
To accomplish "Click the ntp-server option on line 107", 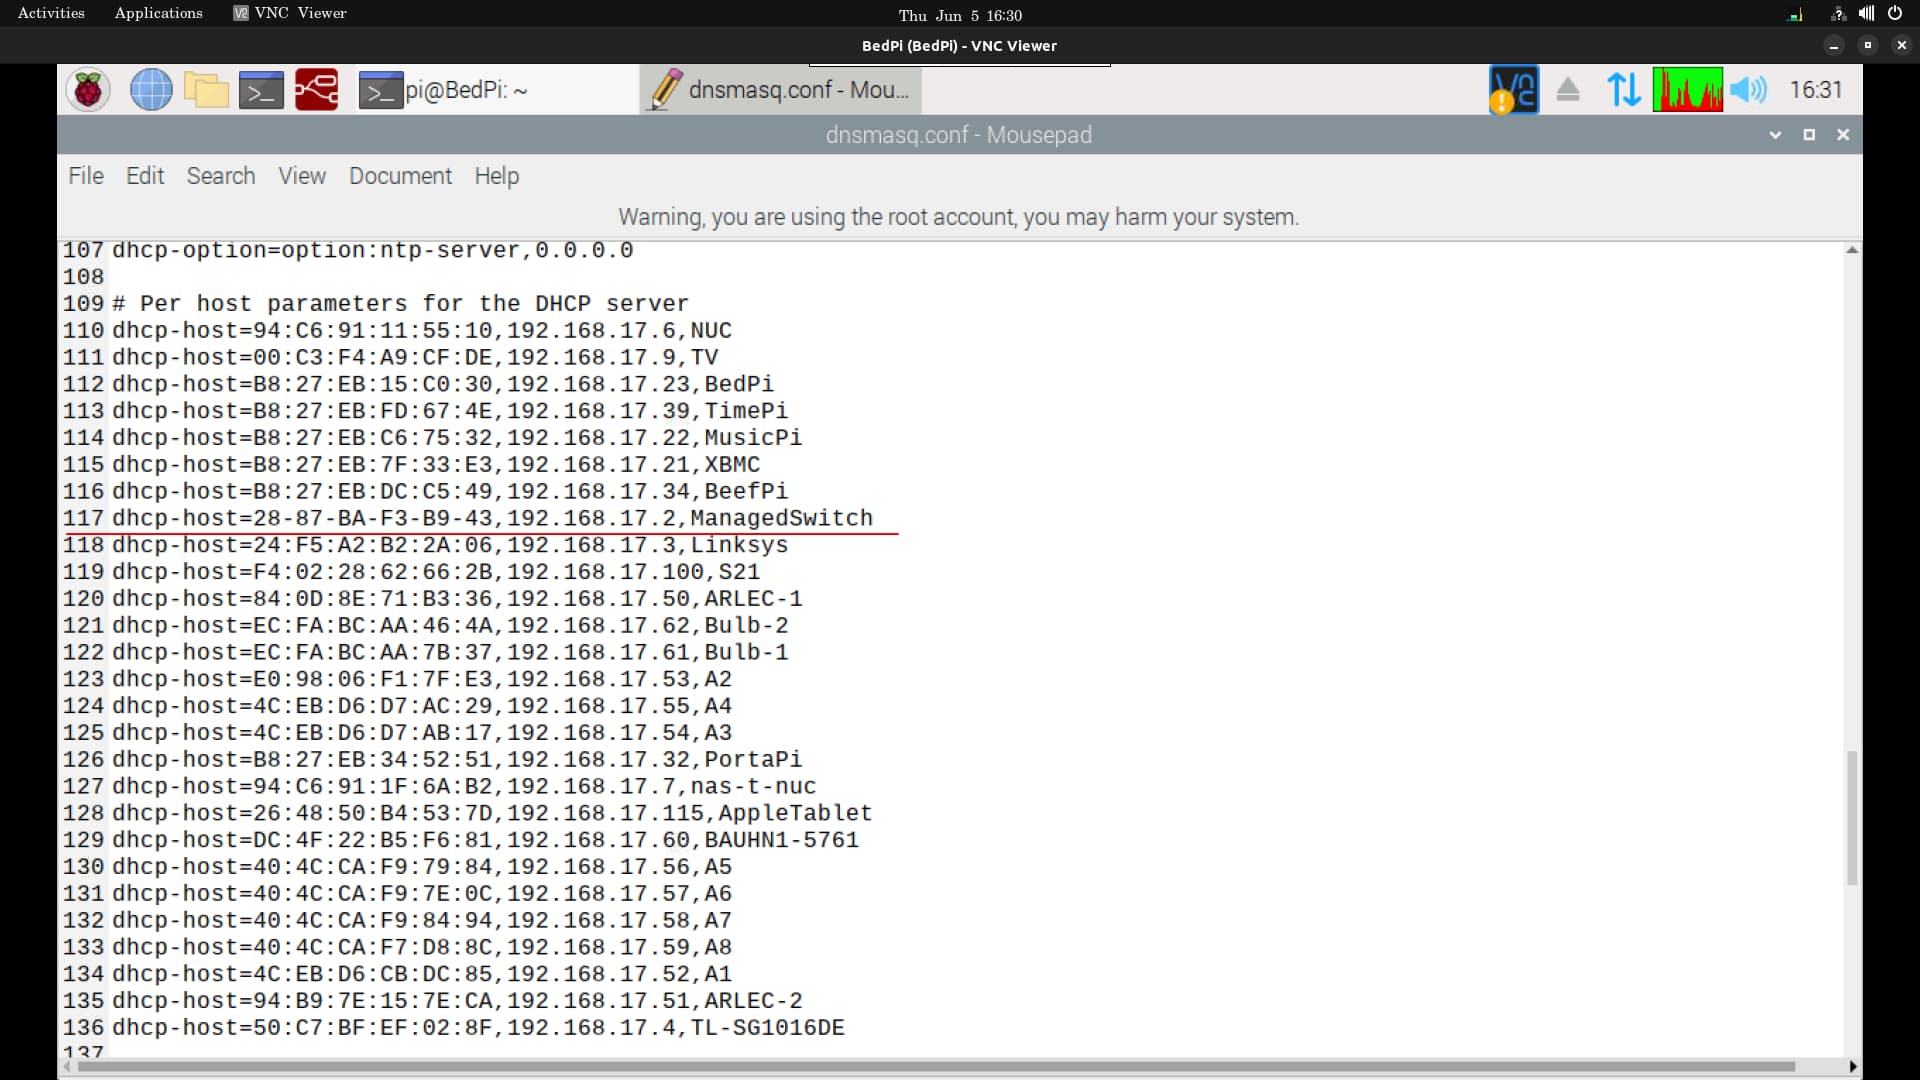I will click(372, 250).
